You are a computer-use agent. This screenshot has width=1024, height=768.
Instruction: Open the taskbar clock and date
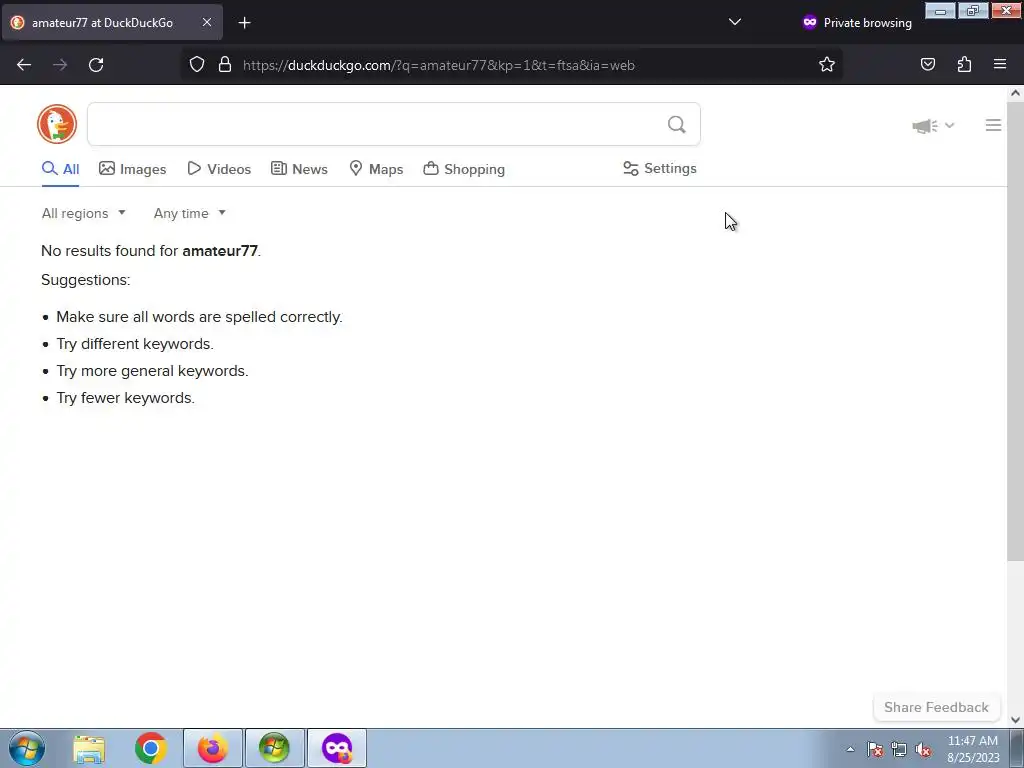click(x=973, y=749)
